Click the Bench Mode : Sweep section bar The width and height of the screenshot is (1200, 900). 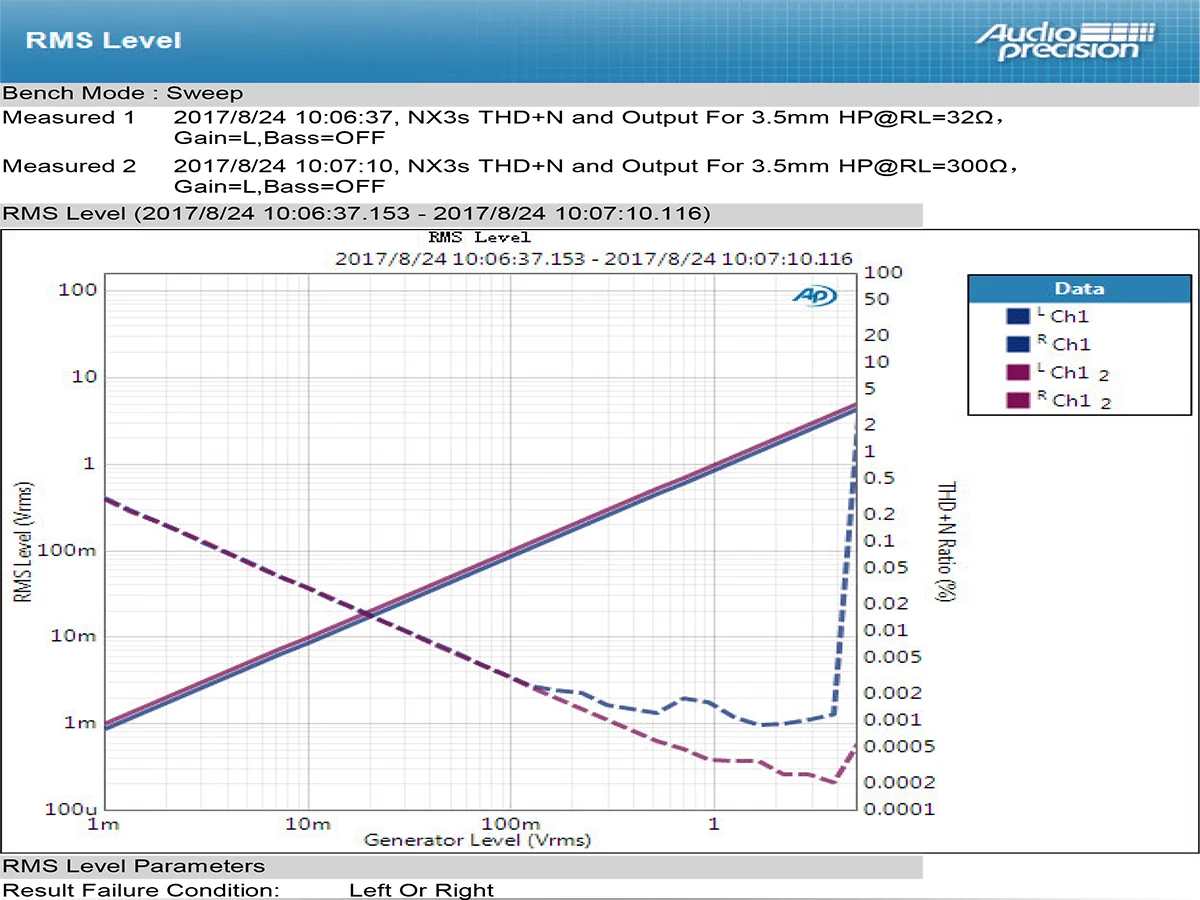point(600,93)
